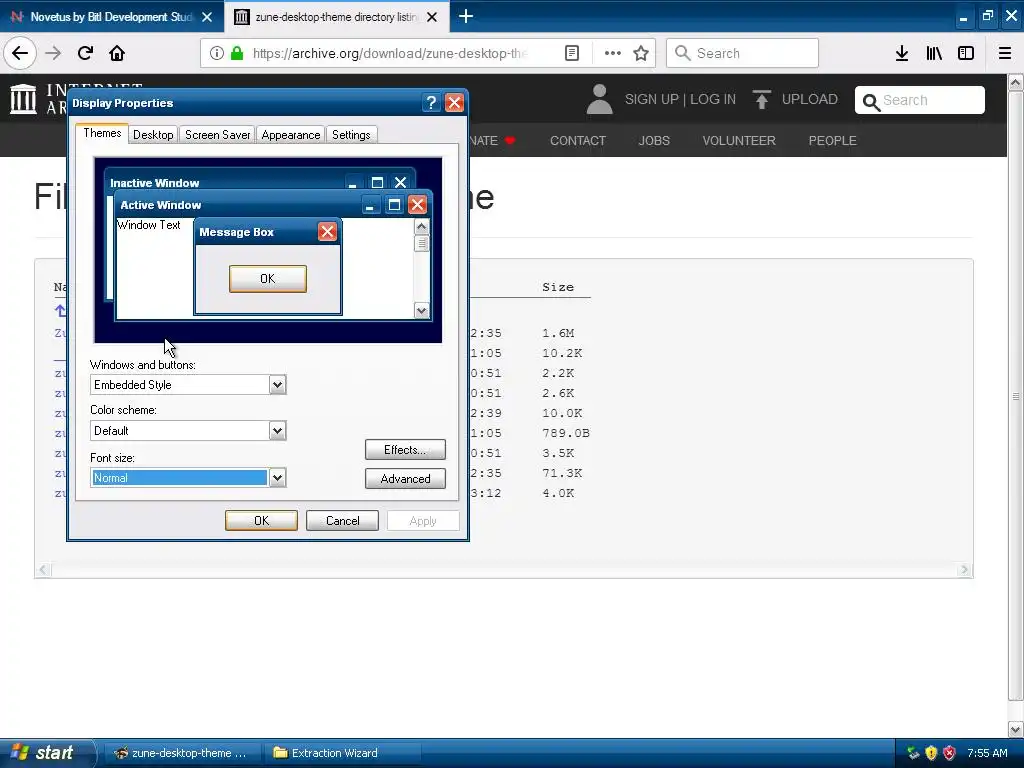Open the downloads arrow icon
This screenshot has height=768, width=1024.
pos(902,53)
